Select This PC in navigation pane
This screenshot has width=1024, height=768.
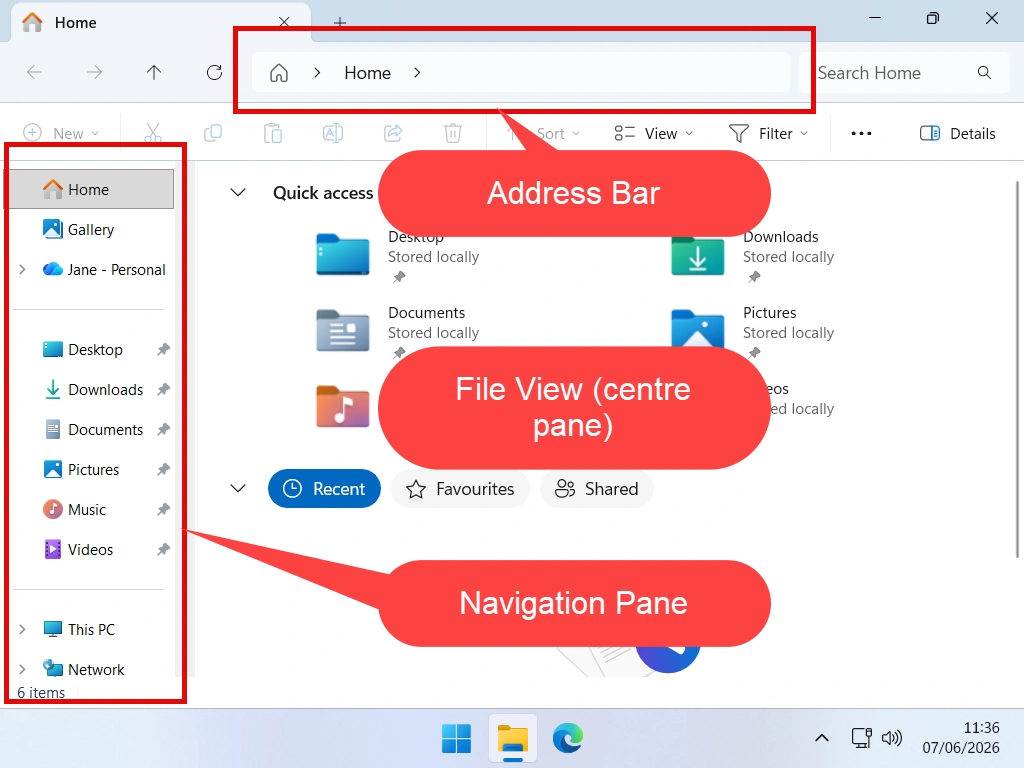click(78, 629)
